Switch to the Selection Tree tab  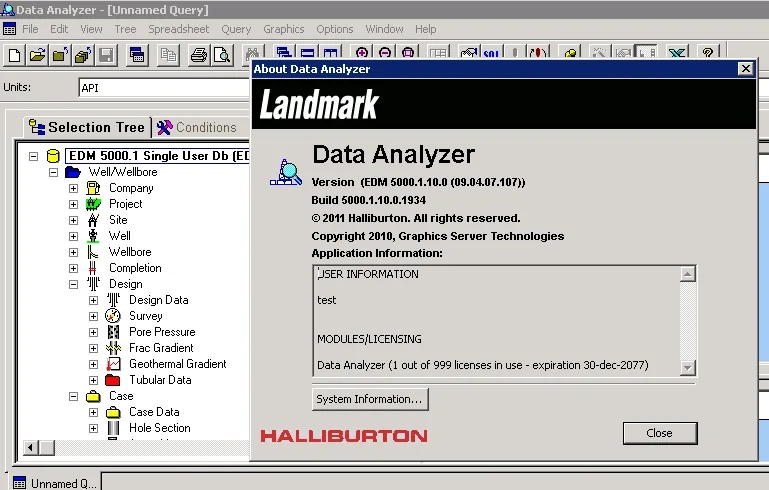coord(87,127)
